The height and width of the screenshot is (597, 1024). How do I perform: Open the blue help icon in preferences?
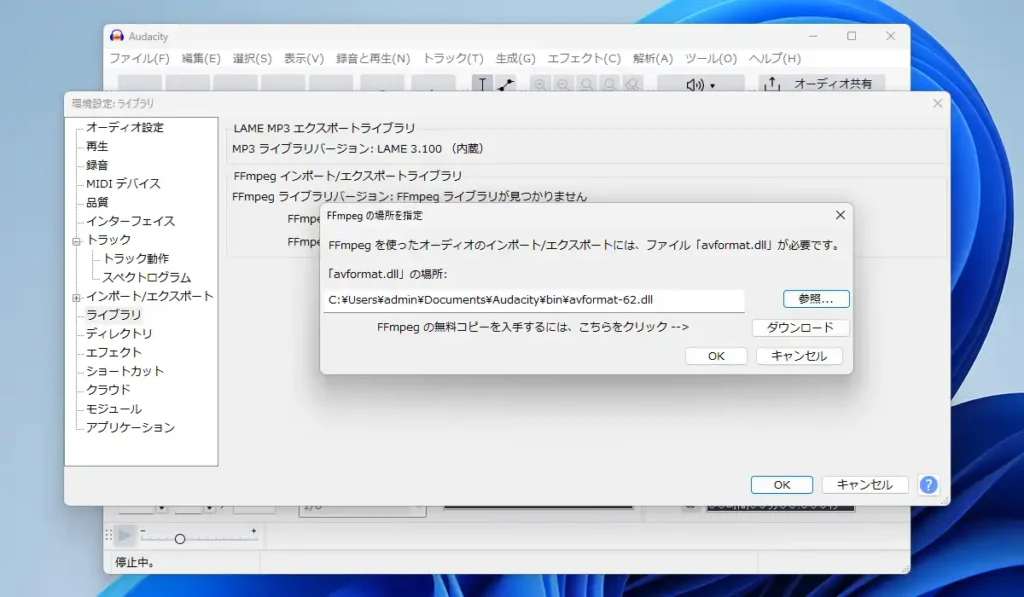(x=928, y=485)
